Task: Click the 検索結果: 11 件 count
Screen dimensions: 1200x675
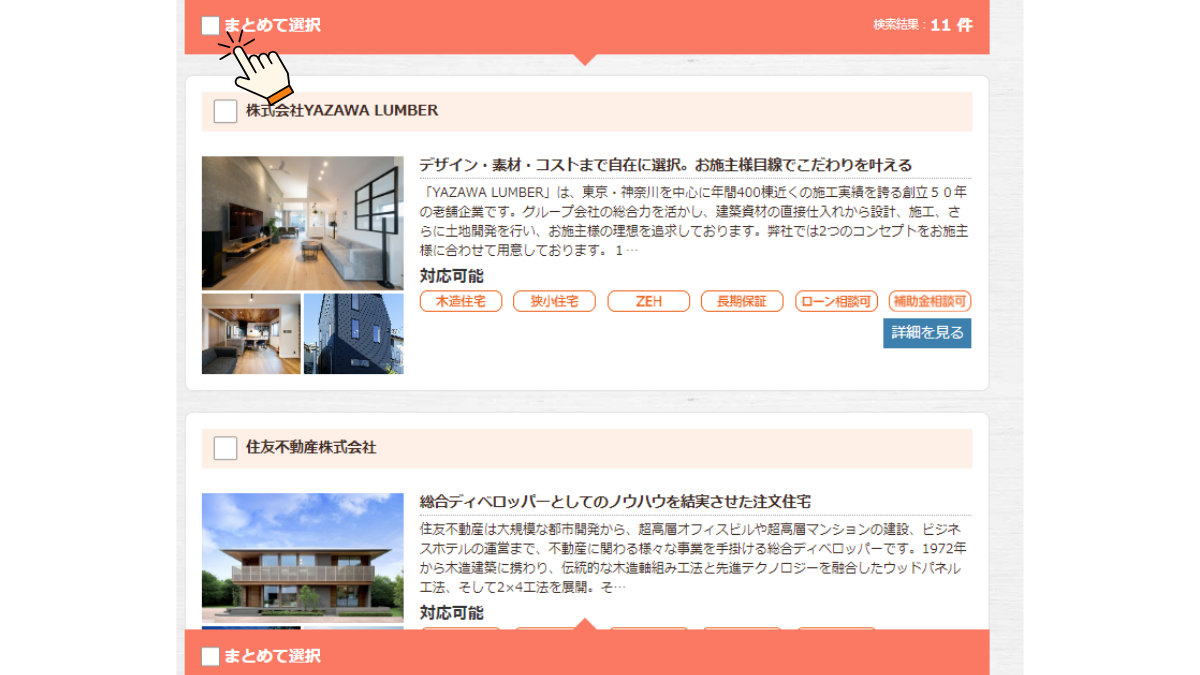Action: (x=922, y=26)
